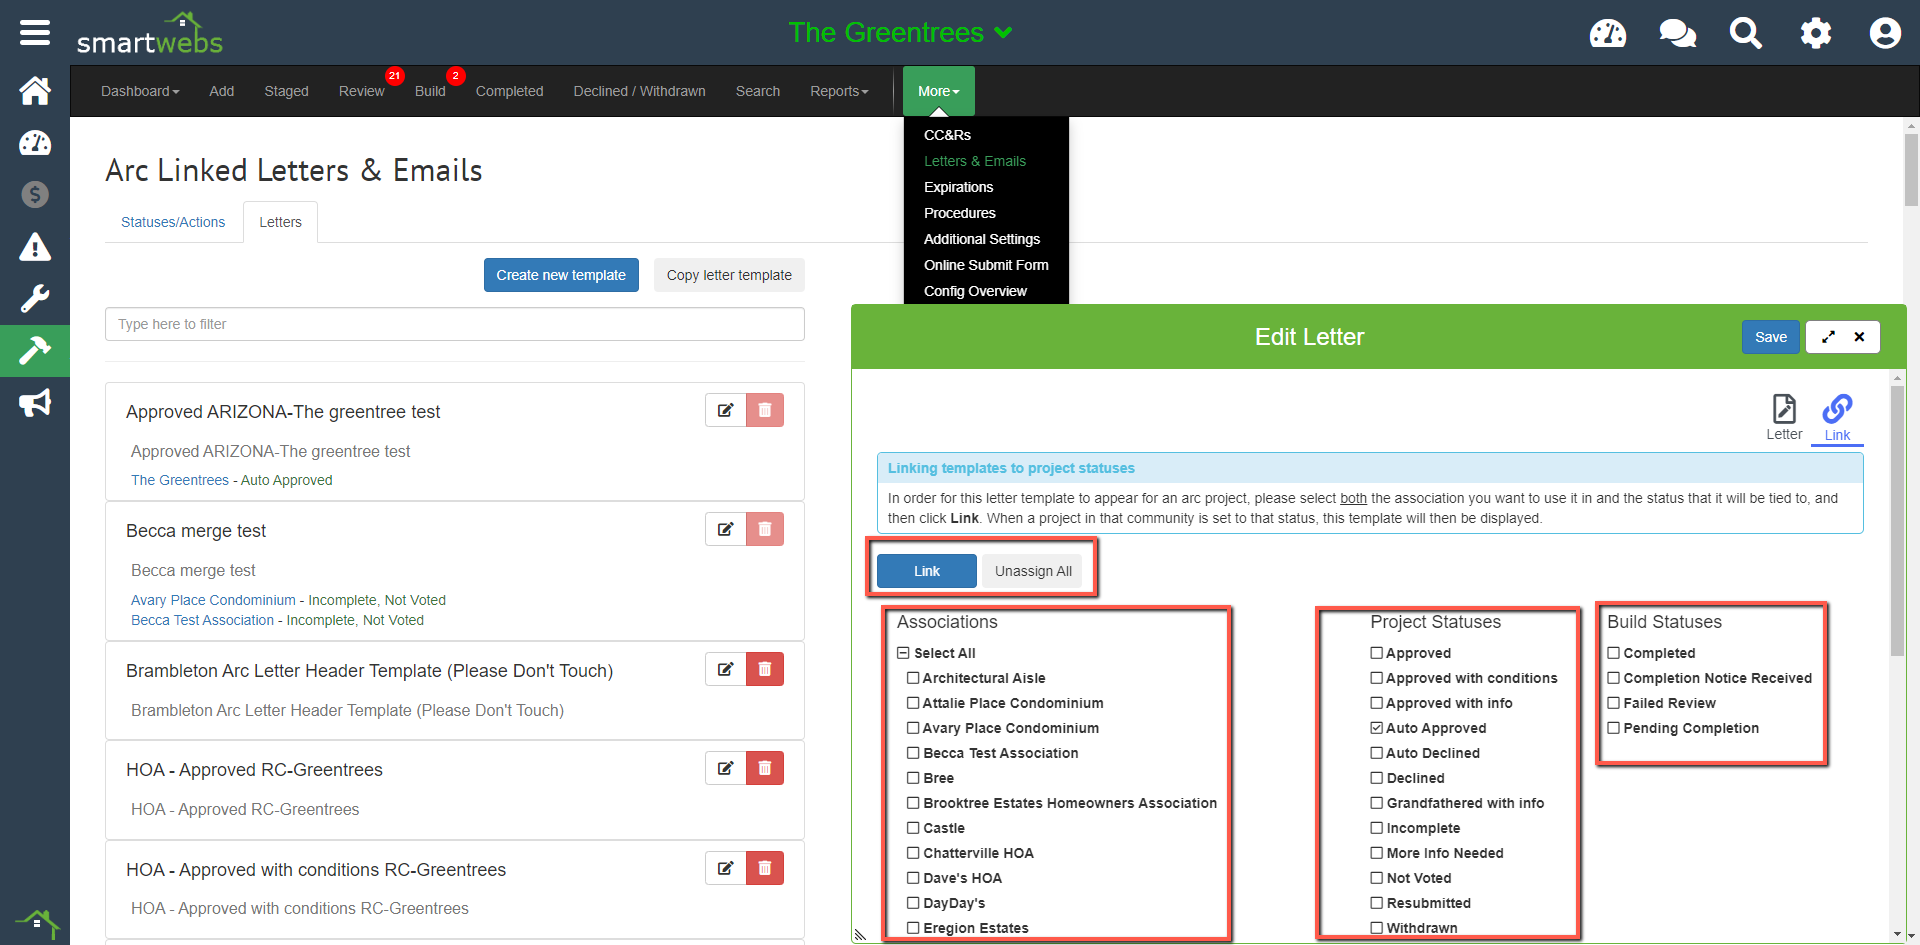Click the magnifier search header icon
This screenshot has width=1920, height=945.
[1746, 33]
